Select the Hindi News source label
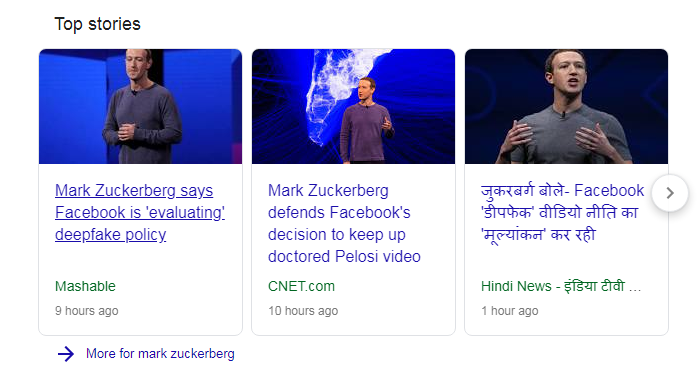 561,286
